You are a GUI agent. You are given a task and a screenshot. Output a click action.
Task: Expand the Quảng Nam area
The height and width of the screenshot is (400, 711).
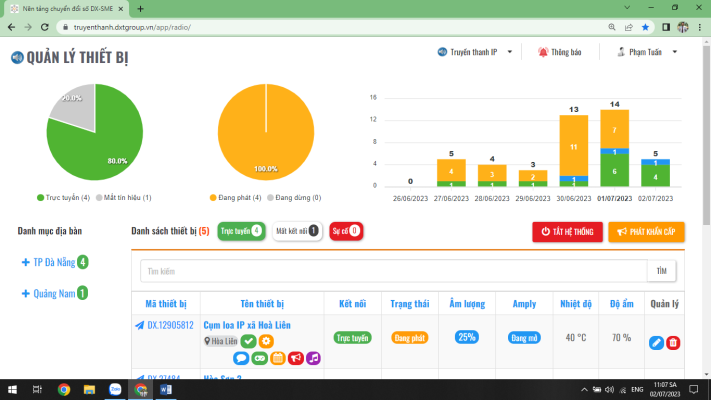[x=53, y=293]
